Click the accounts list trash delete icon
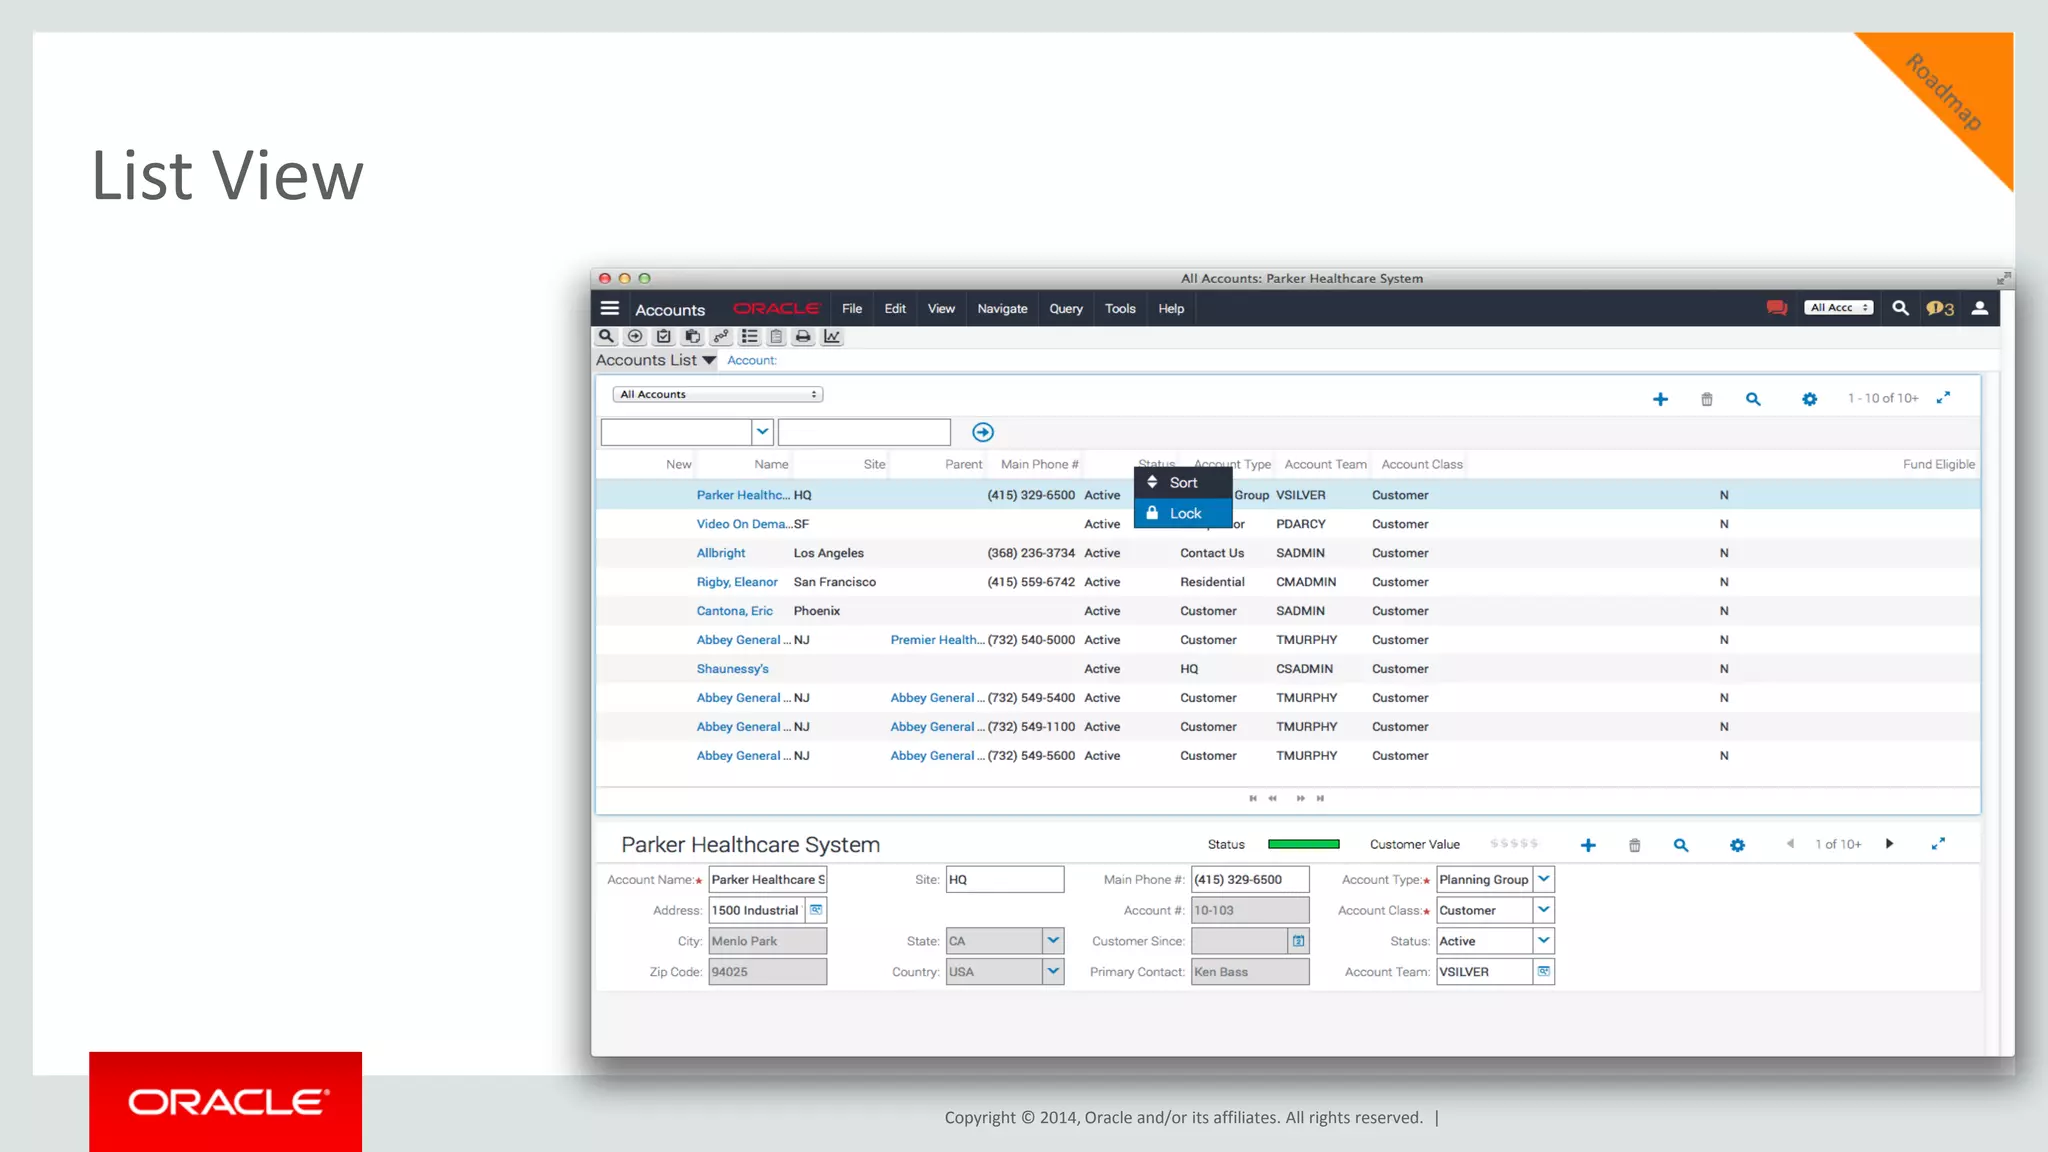 [1707, 399]
